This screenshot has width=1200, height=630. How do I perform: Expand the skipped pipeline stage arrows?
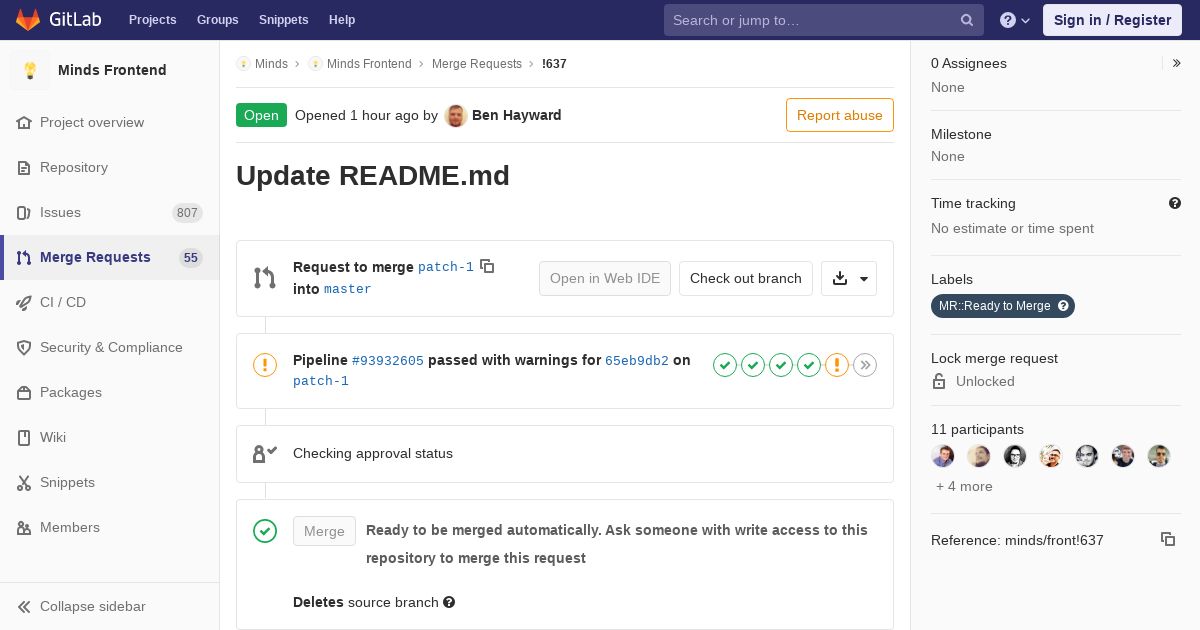pyautogui.click(x=865, y=365)
